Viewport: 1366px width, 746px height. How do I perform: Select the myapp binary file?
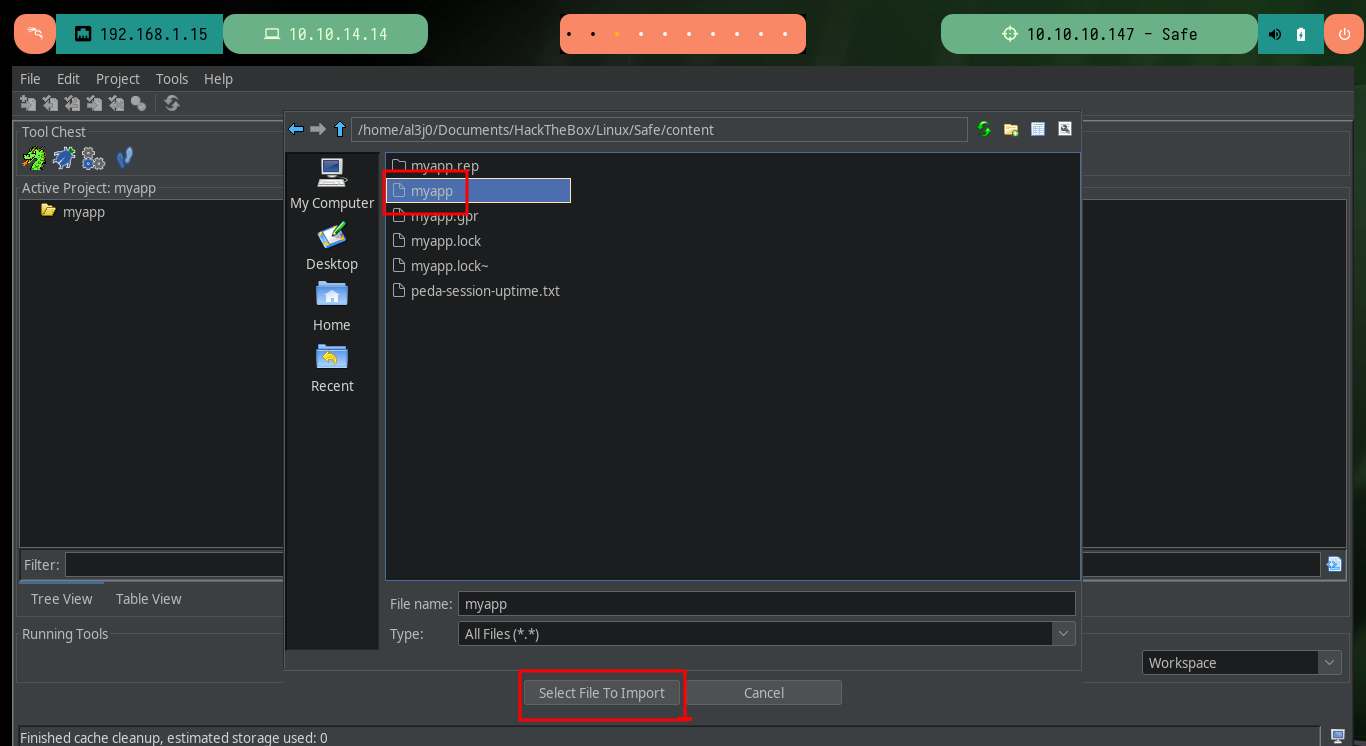pyautogui.click(x=478, y=191)
